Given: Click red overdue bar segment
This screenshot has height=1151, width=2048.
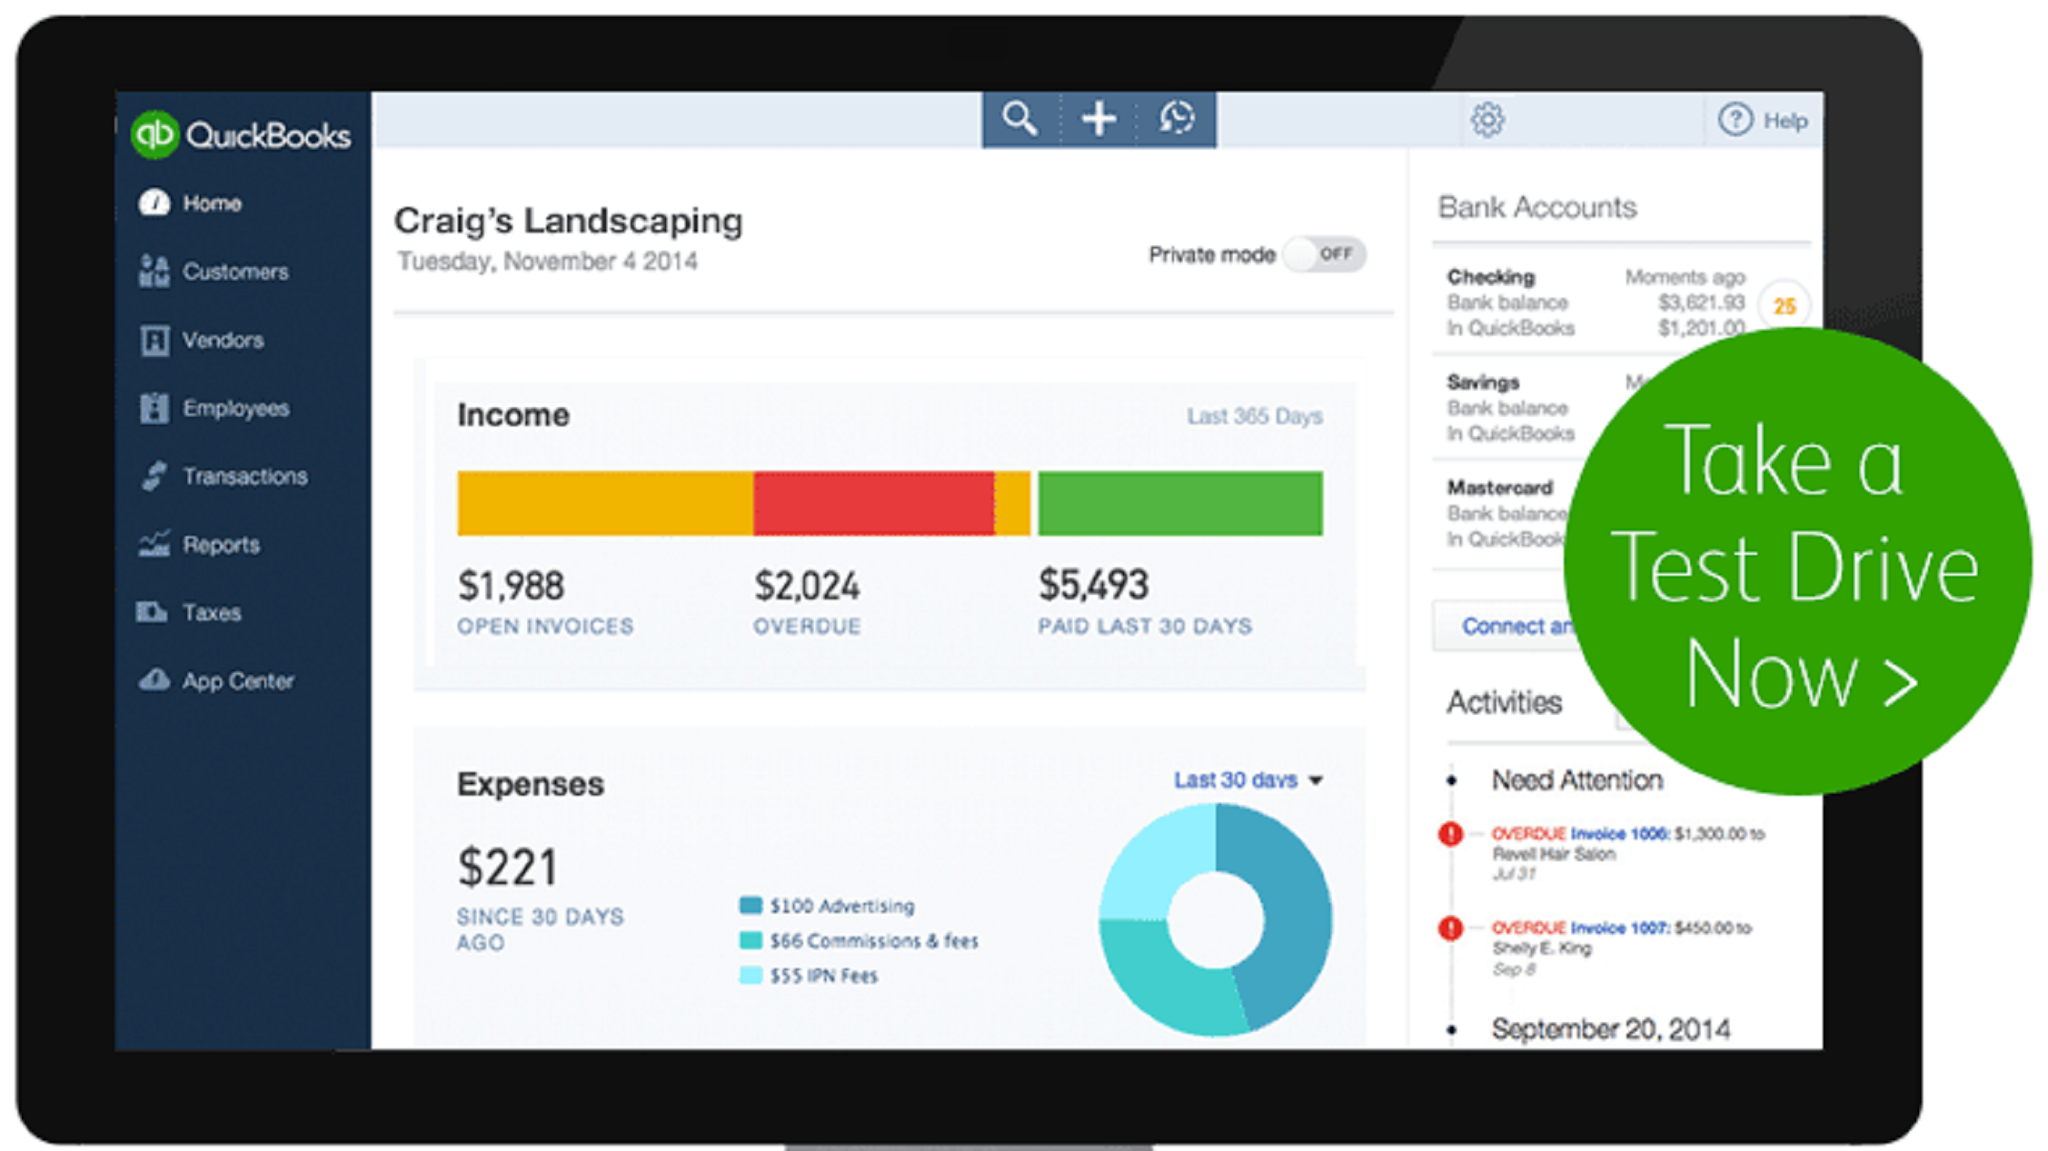Looking at the screenshot, I should coord(874,503).
